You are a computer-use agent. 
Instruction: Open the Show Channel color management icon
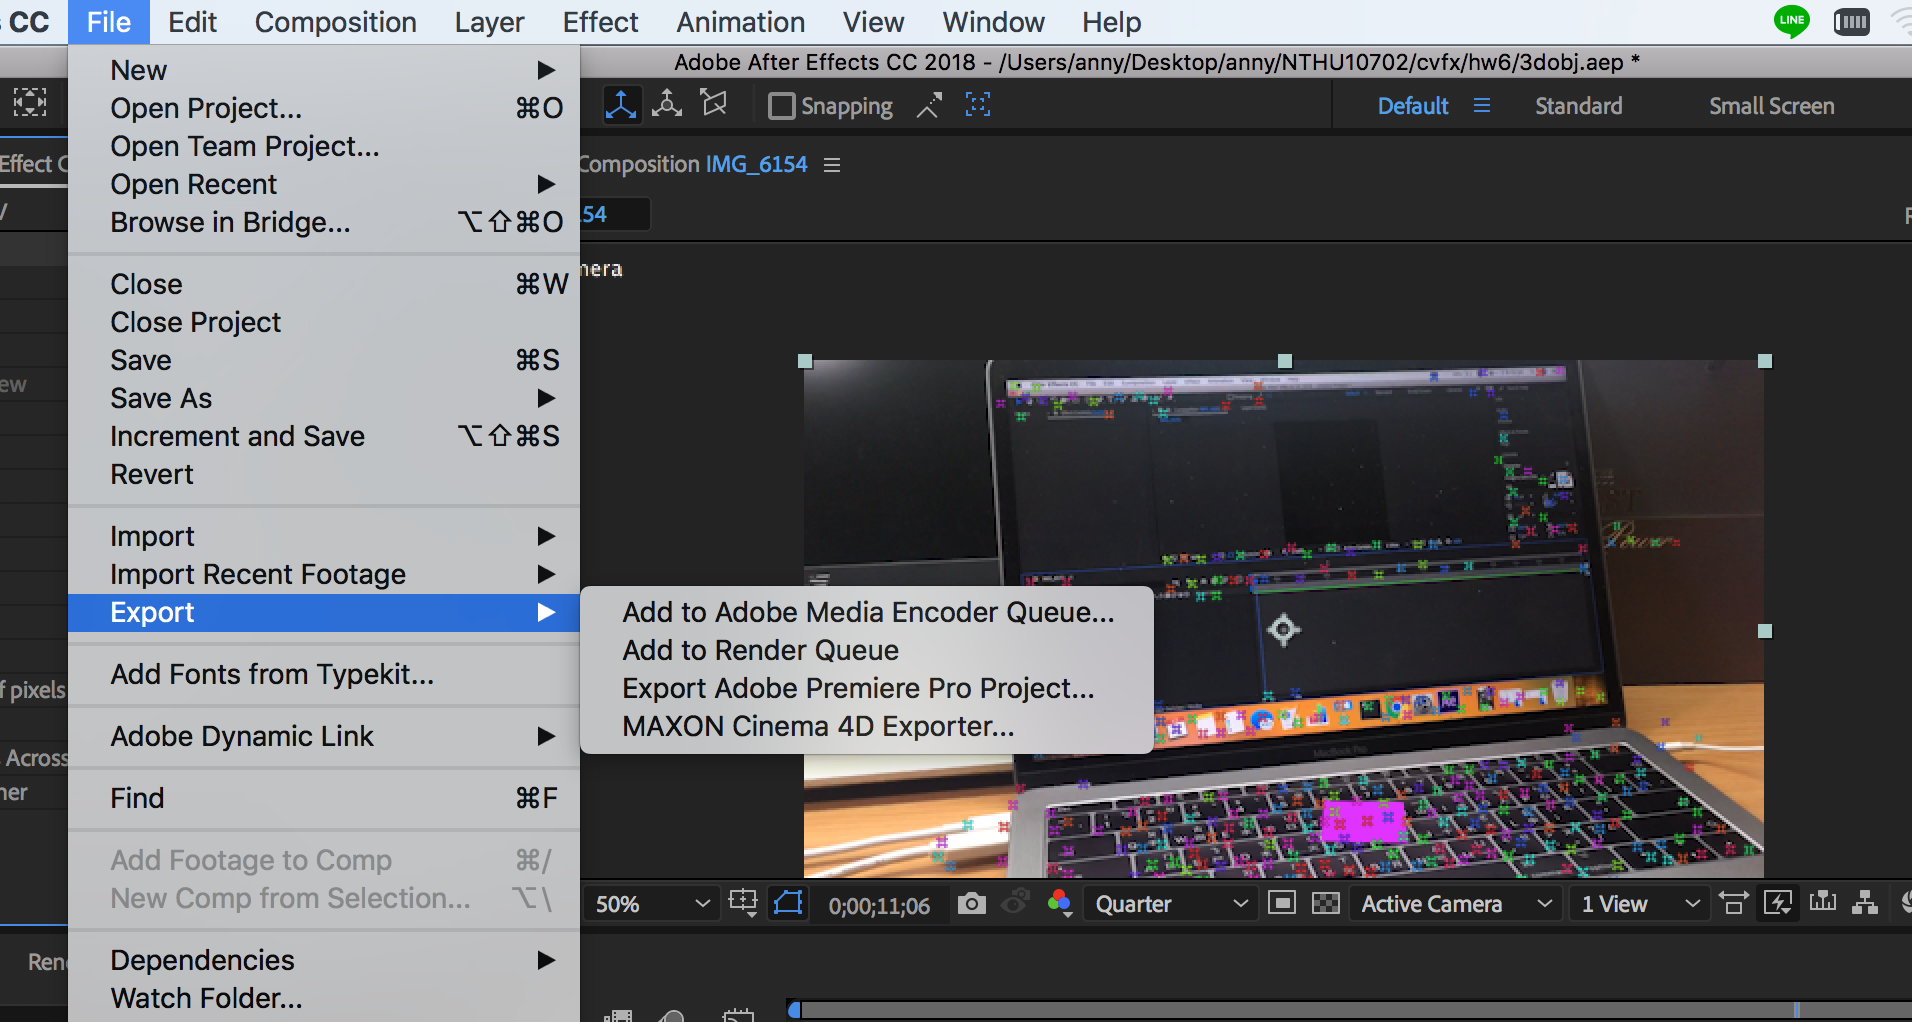[1060, 904]
